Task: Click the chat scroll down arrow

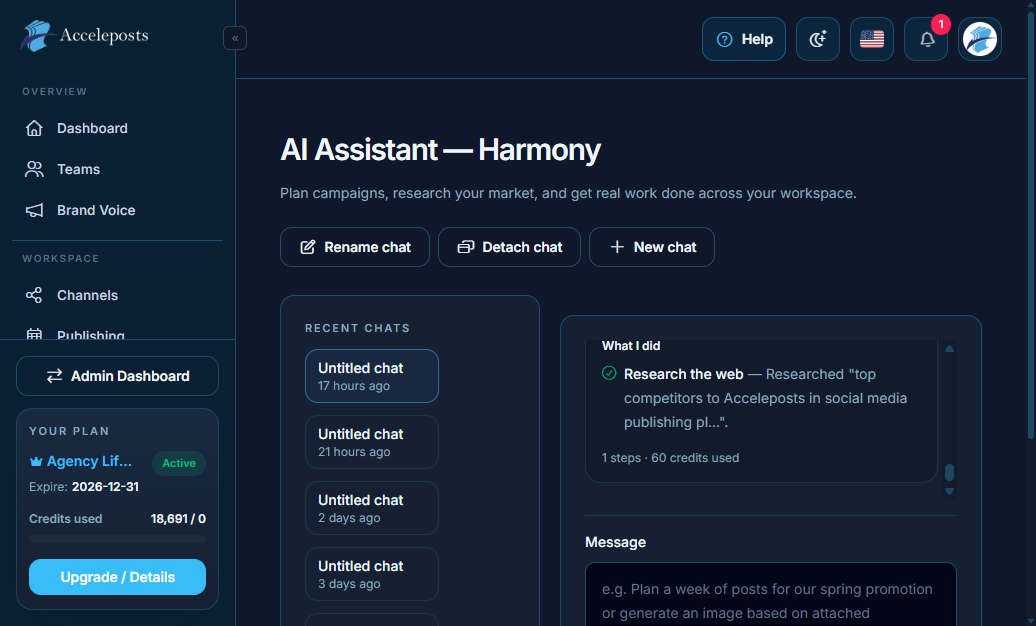Action: (949, 491)
